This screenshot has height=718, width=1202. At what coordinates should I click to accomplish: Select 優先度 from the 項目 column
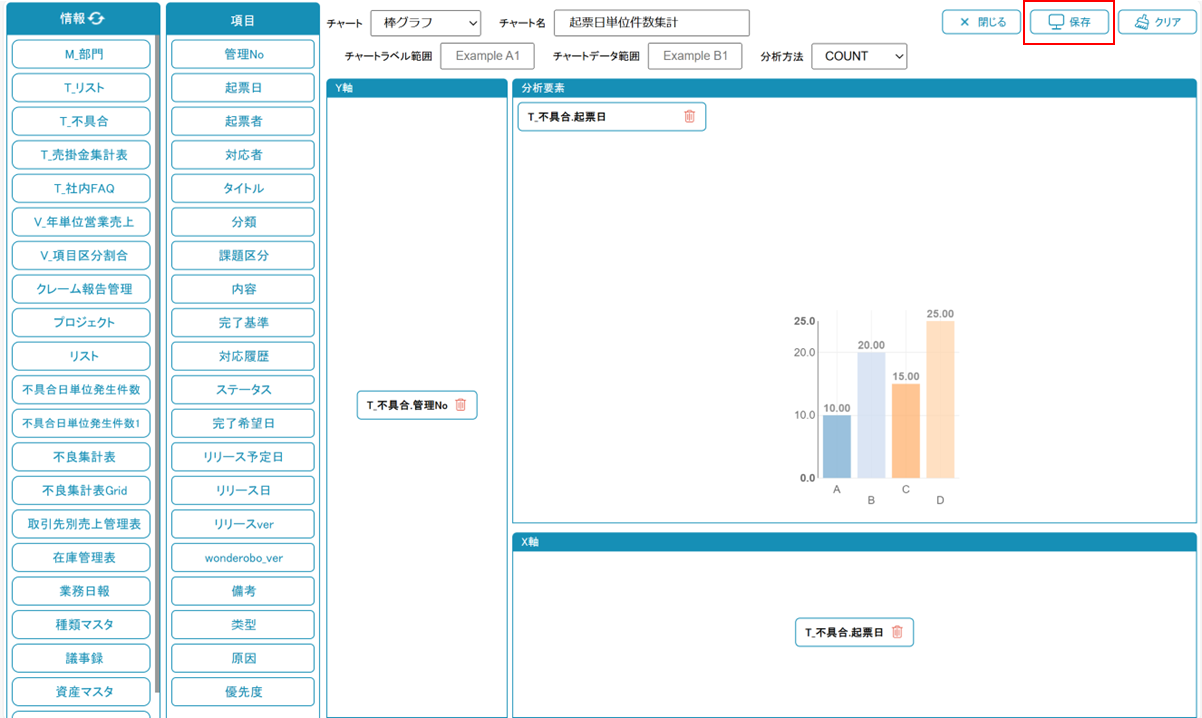[x=243, y=691]
